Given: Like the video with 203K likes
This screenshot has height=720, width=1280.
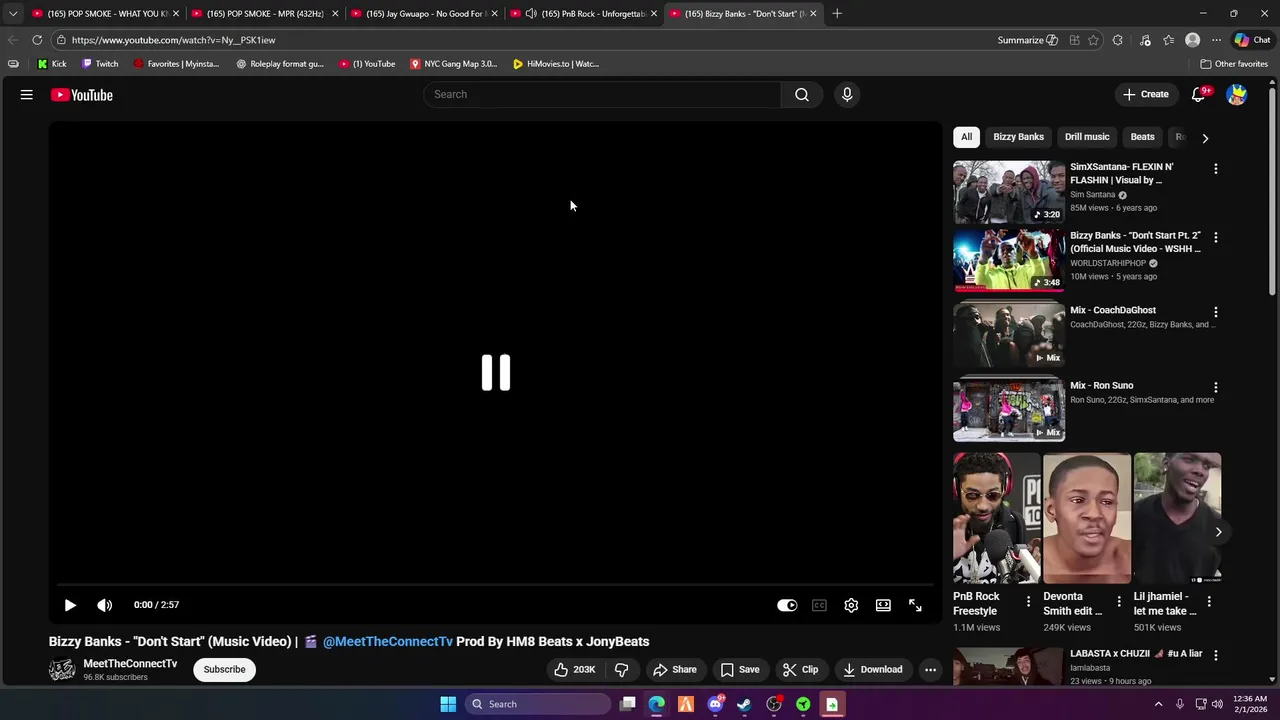Looking at the screenshot, I should pos(575,670).
